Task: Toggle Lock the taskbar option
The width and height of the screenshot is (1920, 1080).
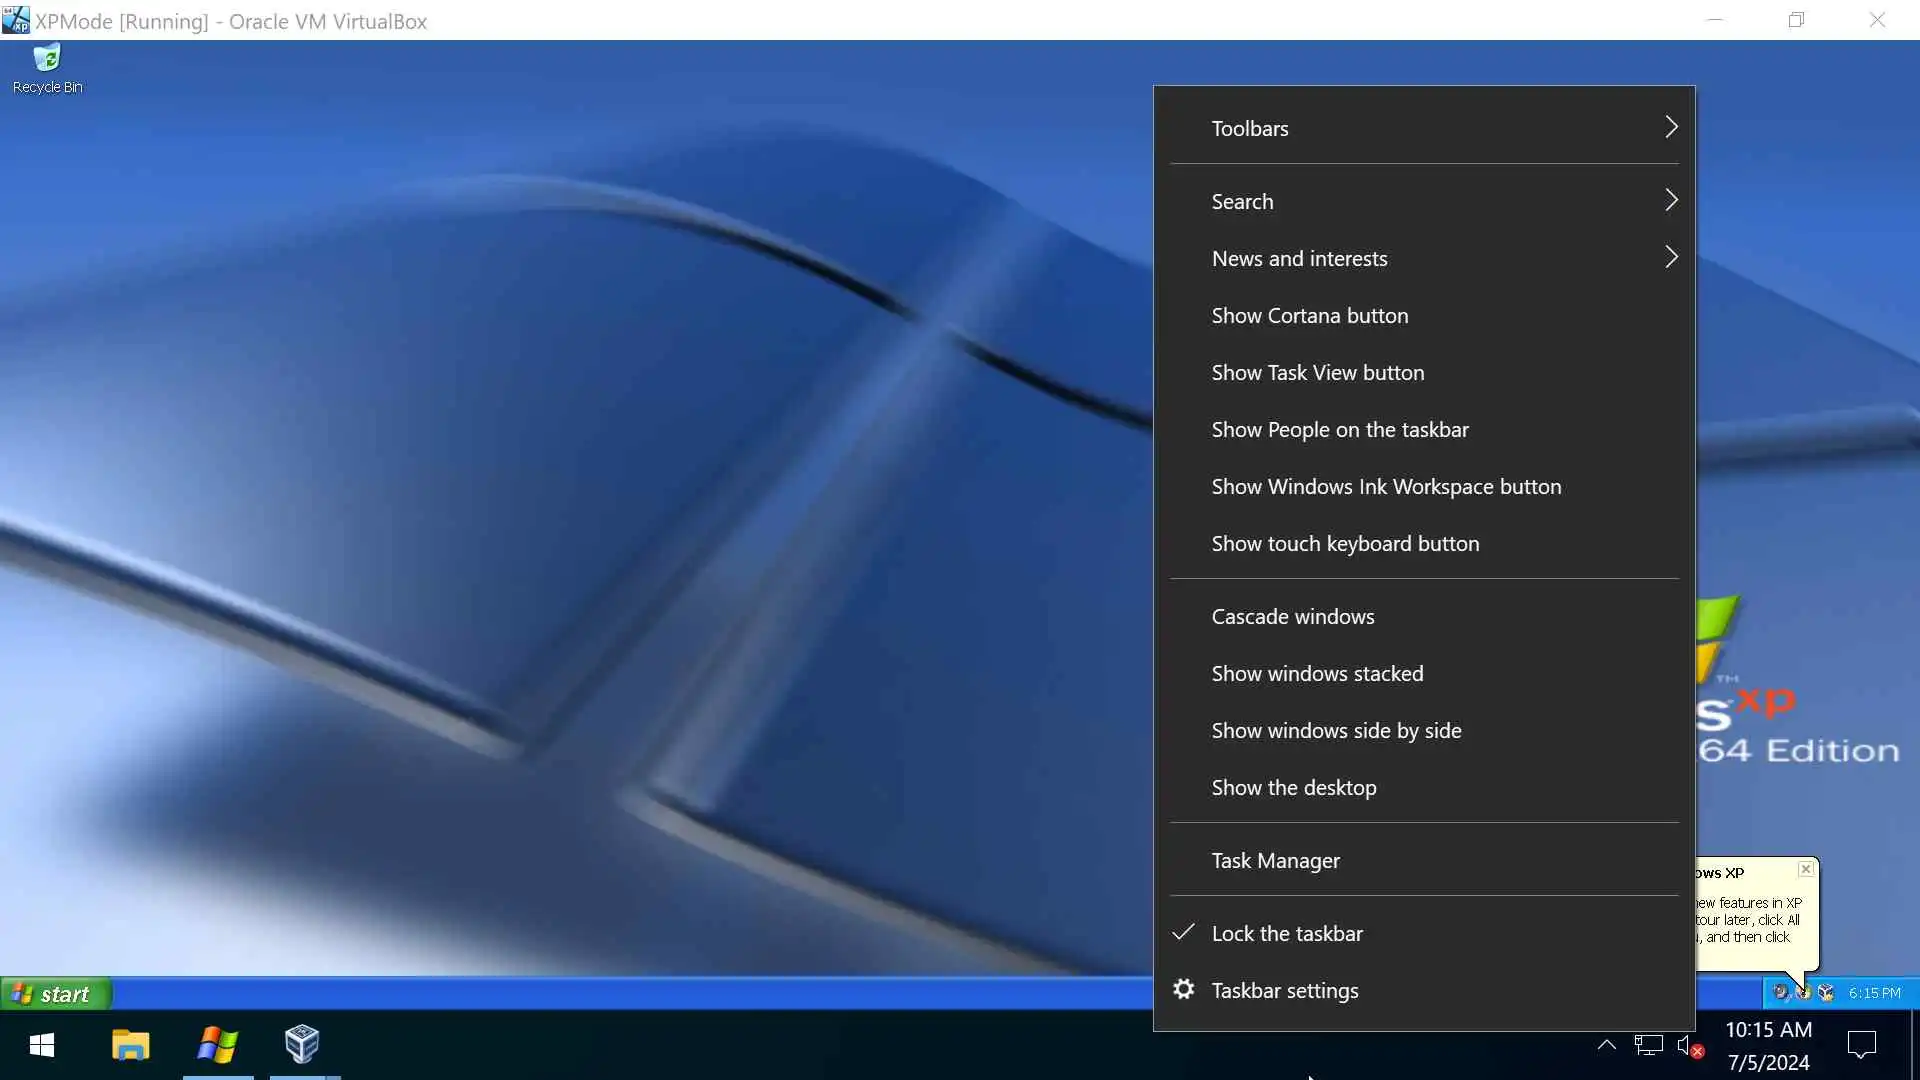Action: (x=1286, y=933)
